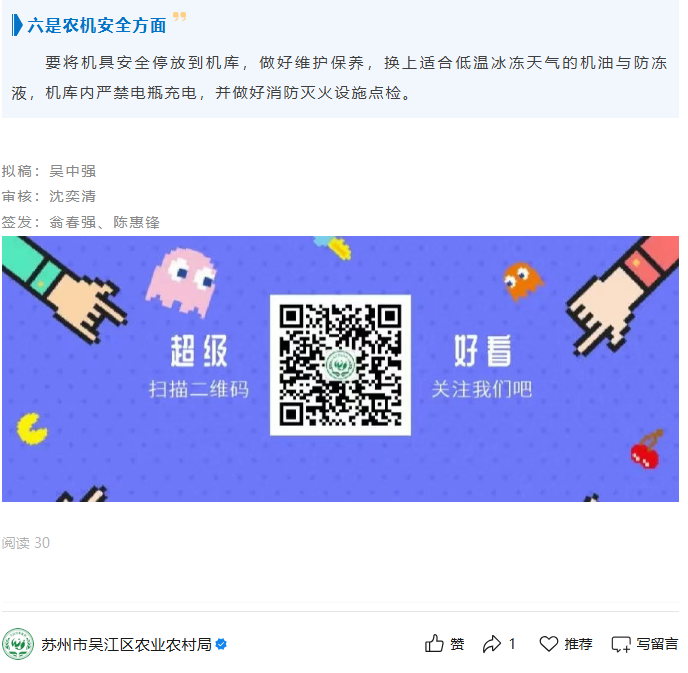
Task: Click the share arrow icon
Action: point(491,644)
